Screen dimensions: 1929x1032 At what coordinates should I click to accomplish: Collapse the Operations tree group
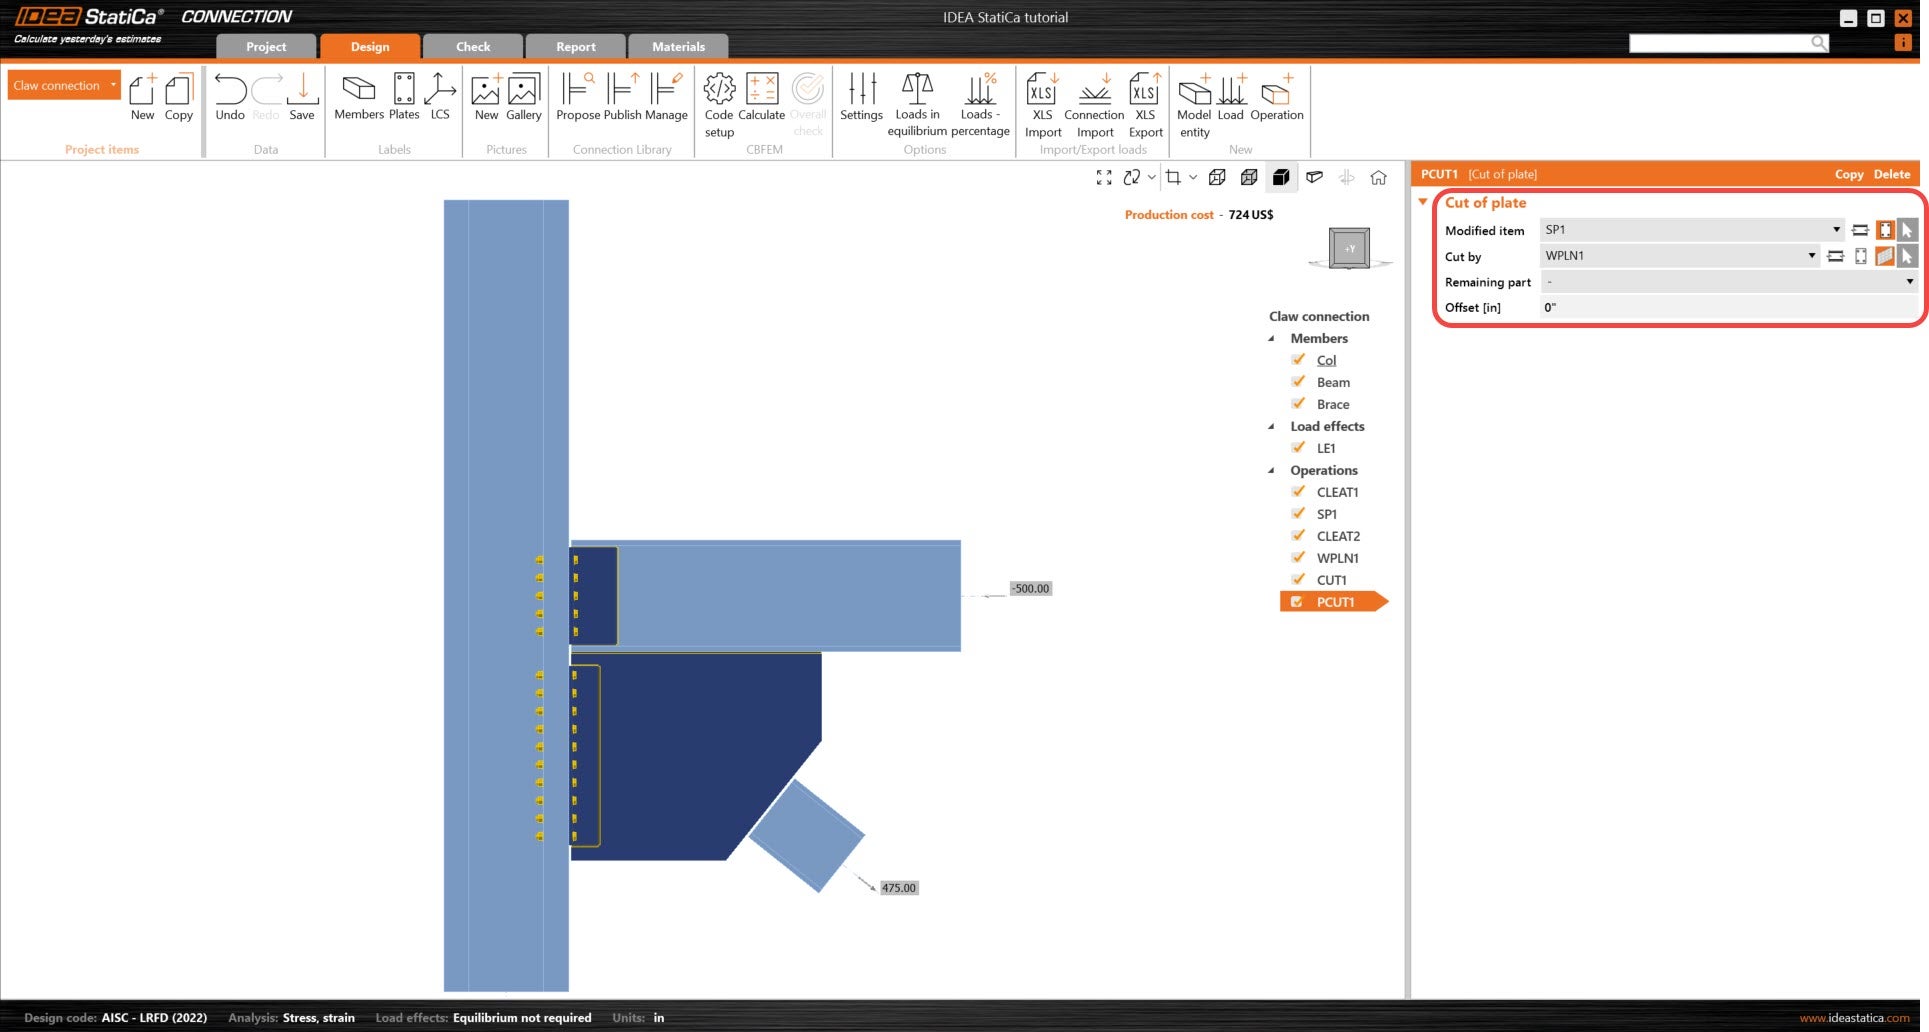tap(1272, 470)
